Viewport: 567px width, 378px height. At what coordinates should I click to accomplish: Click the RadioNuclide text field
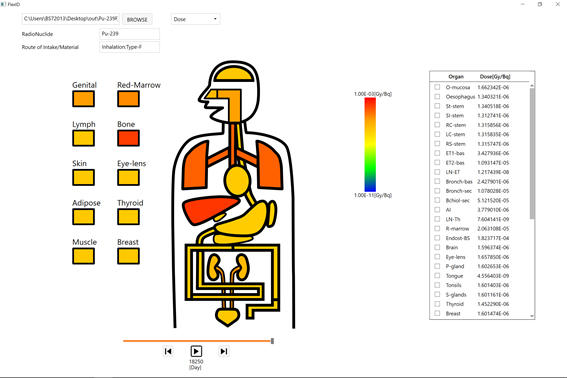129,34
